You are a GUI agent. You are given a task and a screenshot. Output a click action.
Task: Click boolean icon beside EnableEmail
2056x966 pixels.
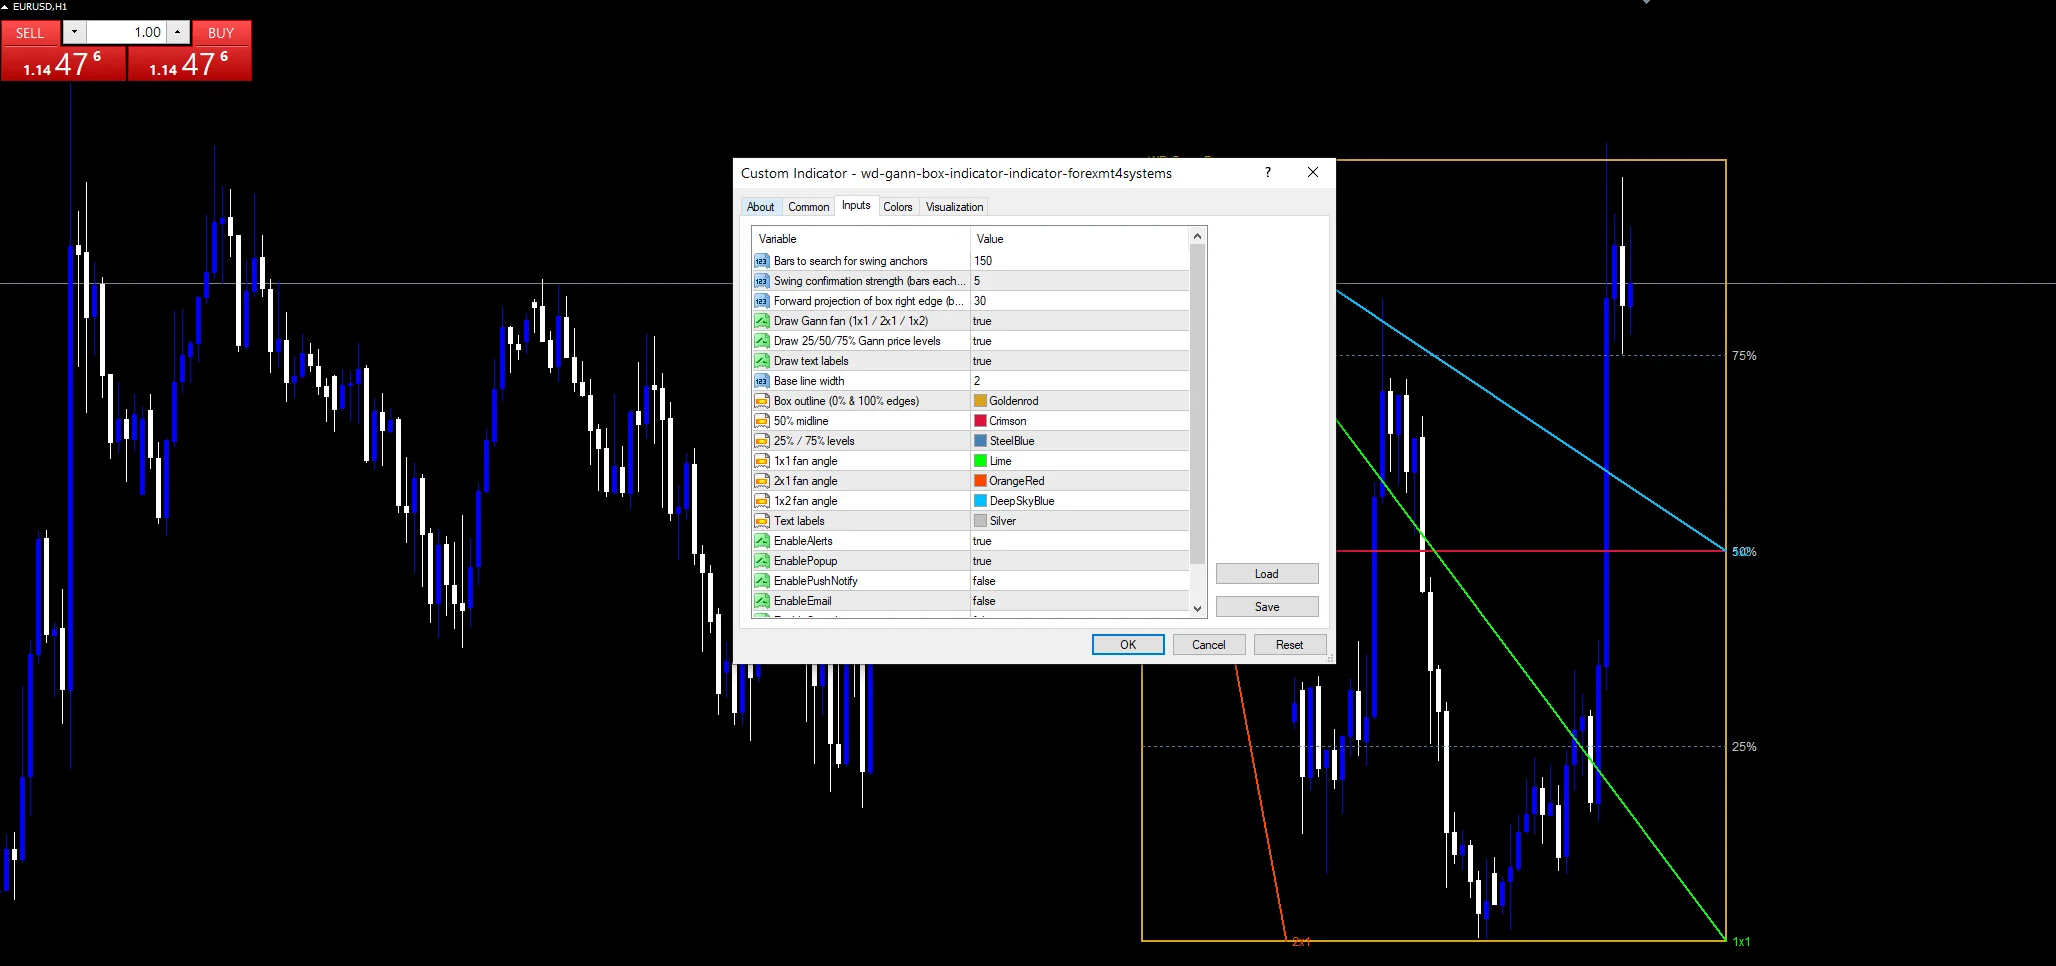pos(761,601)
